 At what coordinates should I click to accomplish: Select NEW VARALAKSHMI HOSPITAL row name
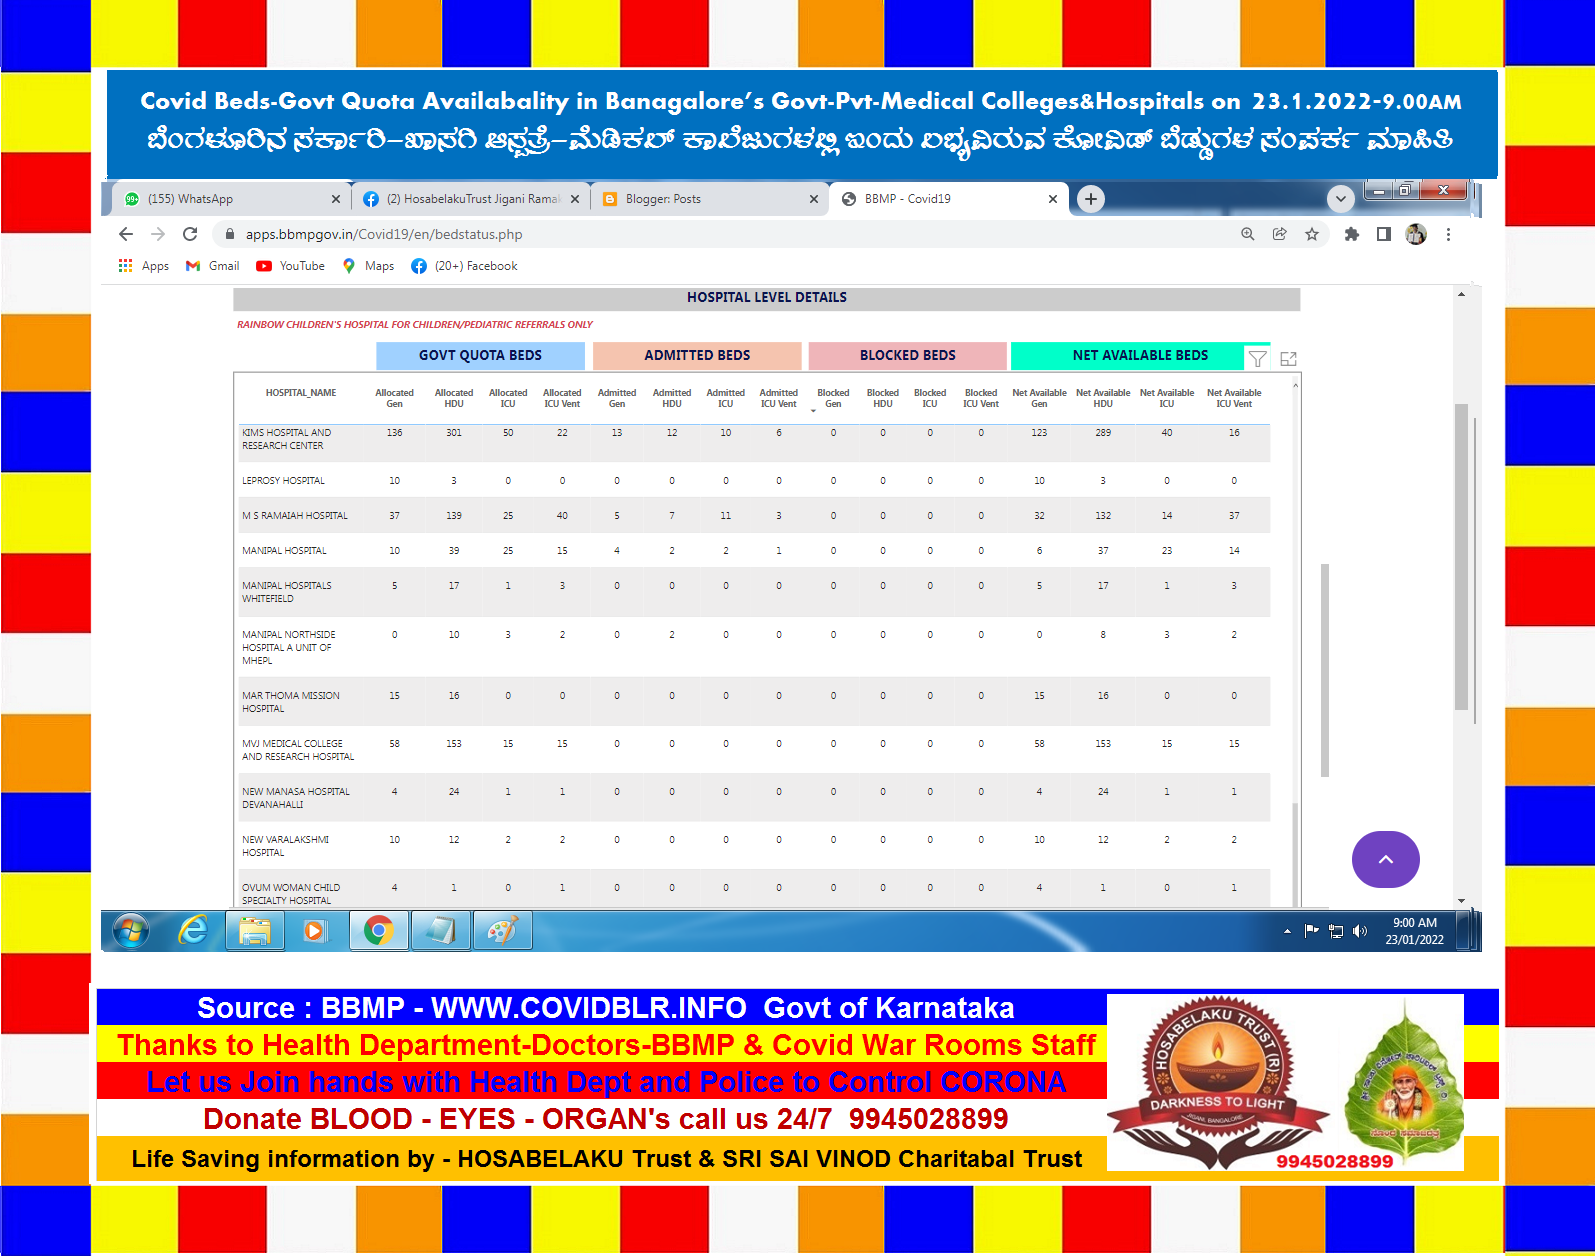pos(285,846)
